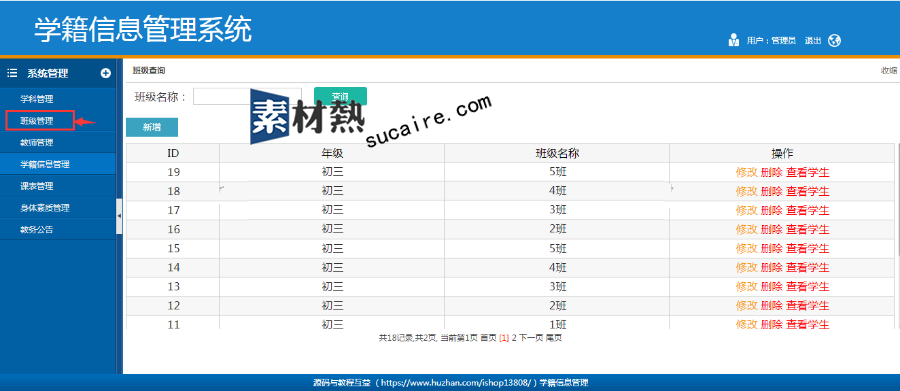The width and height of the screenshot is (900, 391).
Task: Click 退出 to log out
Action: click(x=813, y=41)
